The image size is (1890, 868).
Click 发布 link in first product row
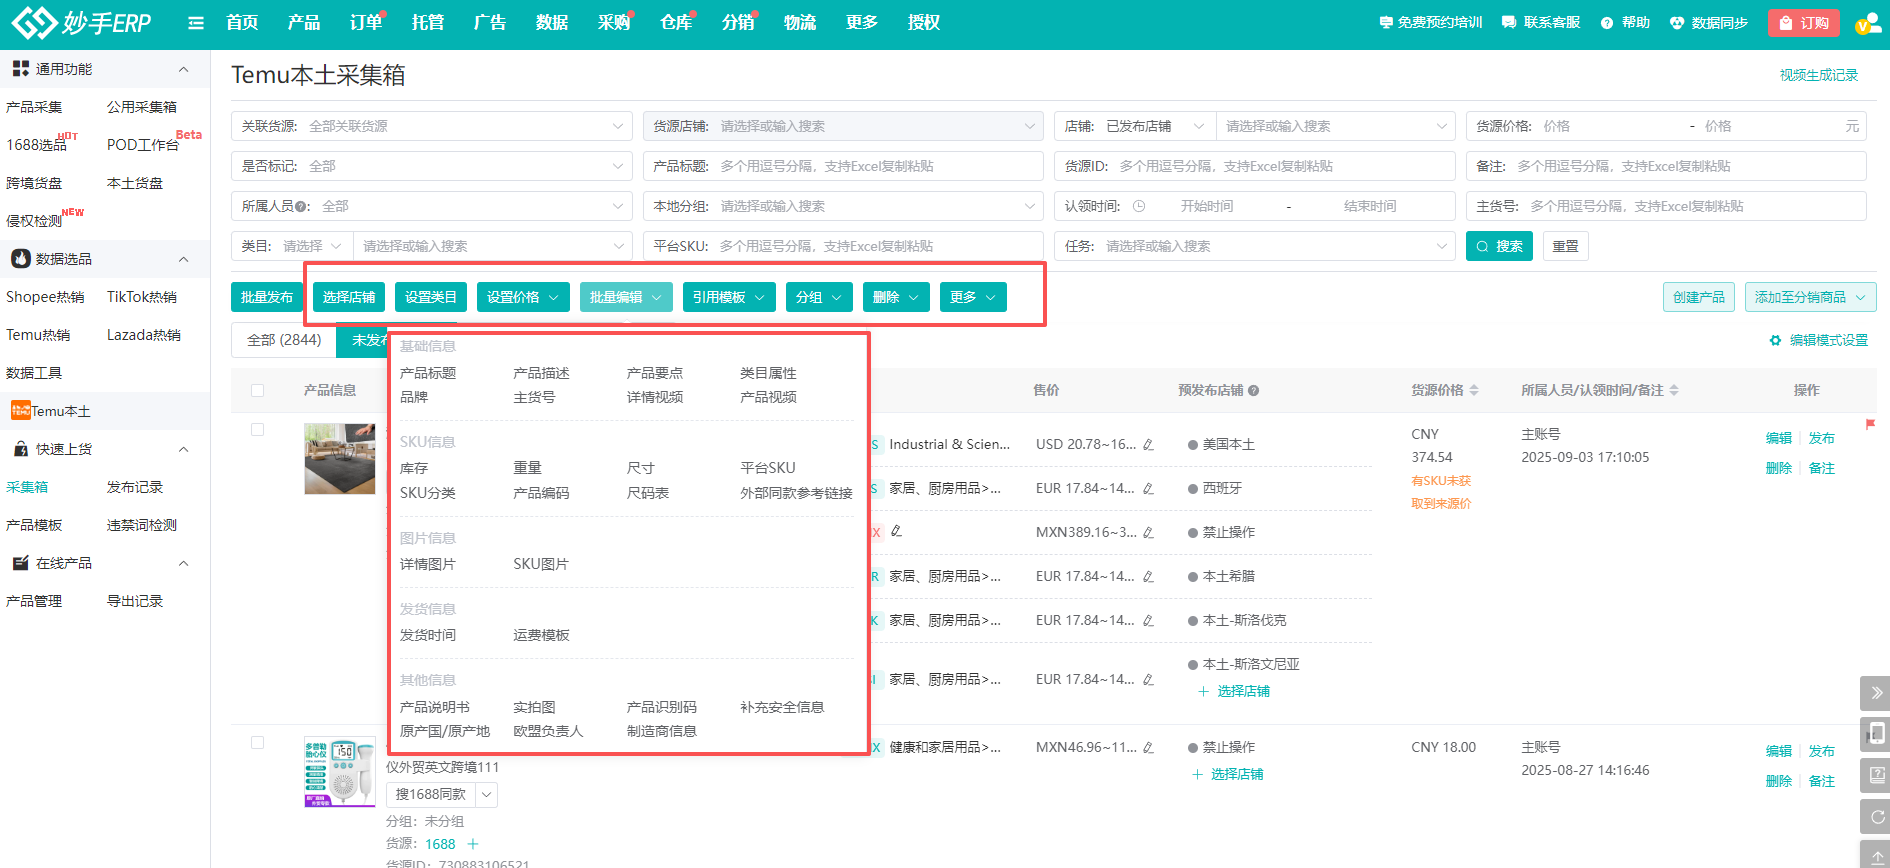coord(1822,438)
